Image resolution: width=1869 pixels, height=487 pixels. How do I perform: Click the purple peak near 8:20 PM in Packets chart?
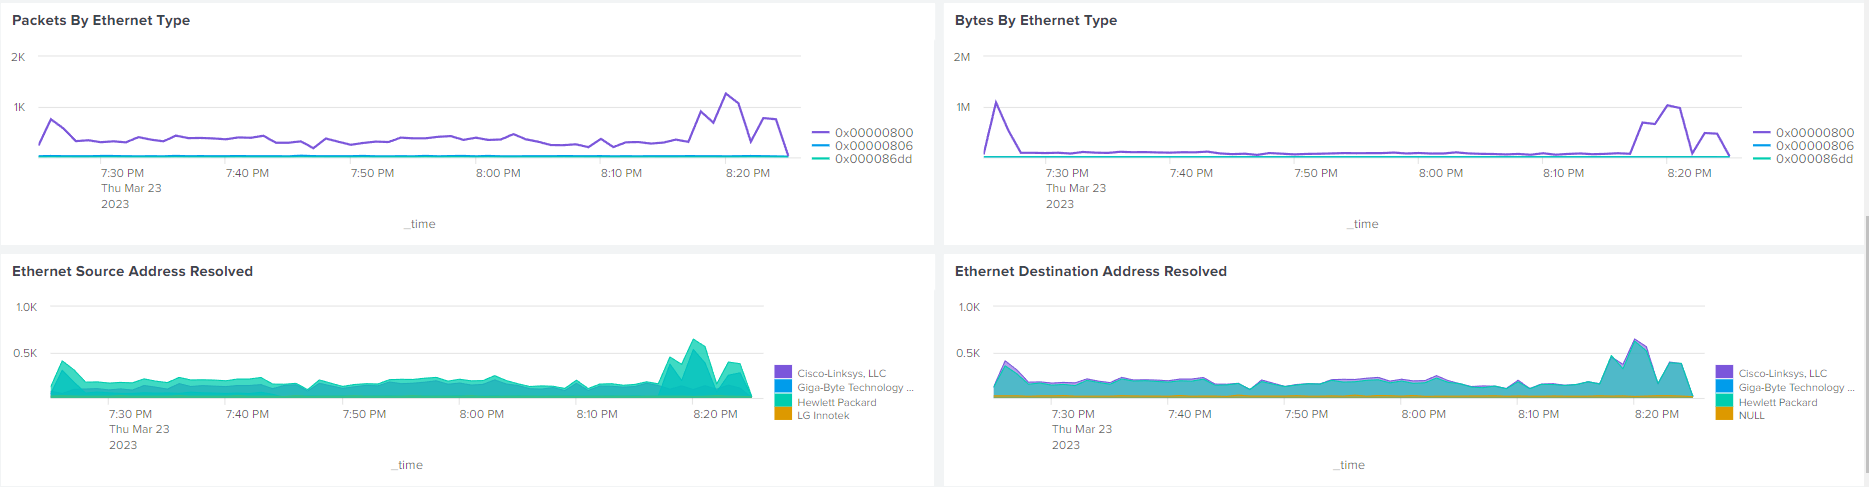pos(726,94)
